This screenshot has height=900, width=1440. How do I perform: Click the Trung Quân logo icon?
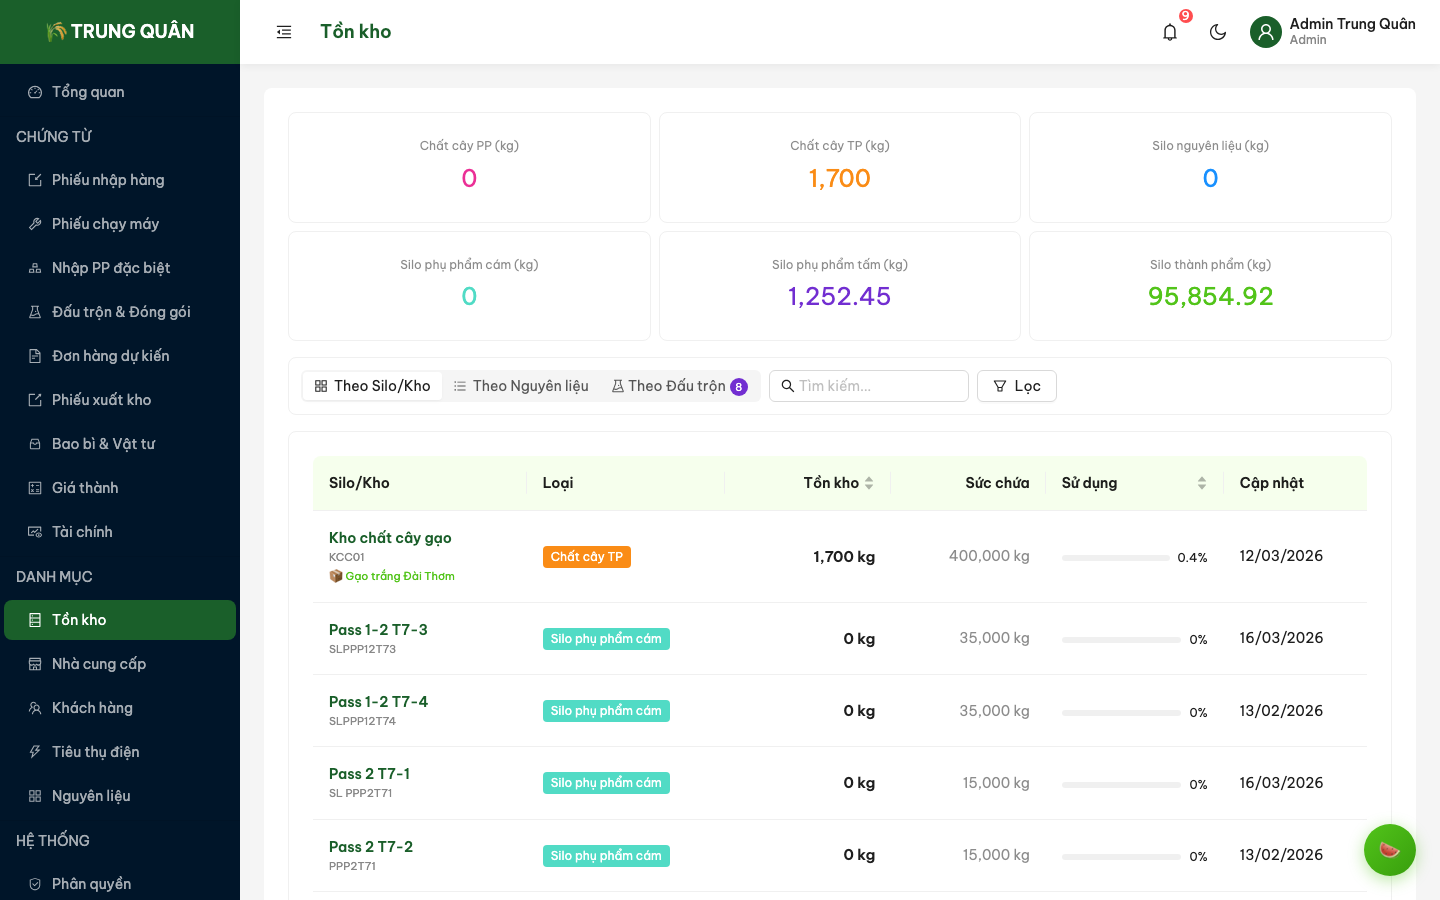[x=56, y=32]
